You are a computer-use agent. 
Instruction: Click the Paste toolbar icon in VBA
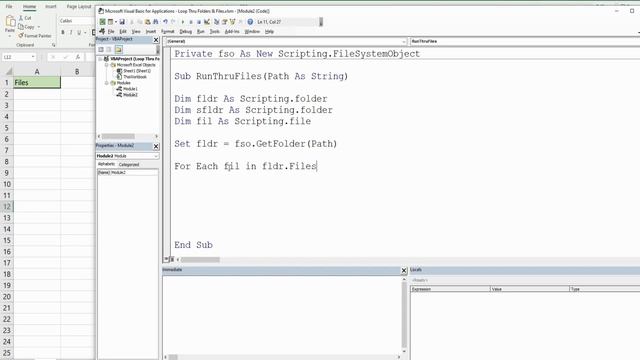coord(147,22)
